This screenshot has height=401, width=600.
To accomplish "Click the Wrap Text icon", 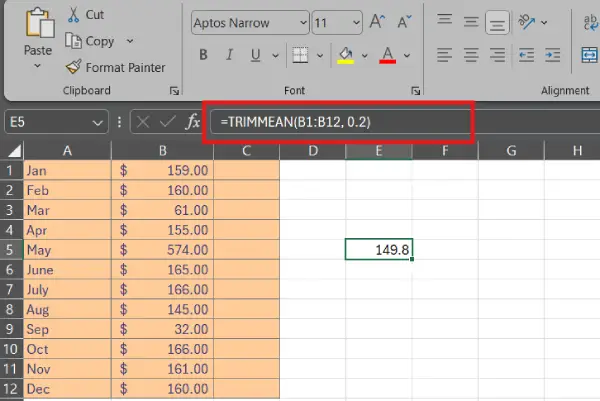I will tap(590, 22).
